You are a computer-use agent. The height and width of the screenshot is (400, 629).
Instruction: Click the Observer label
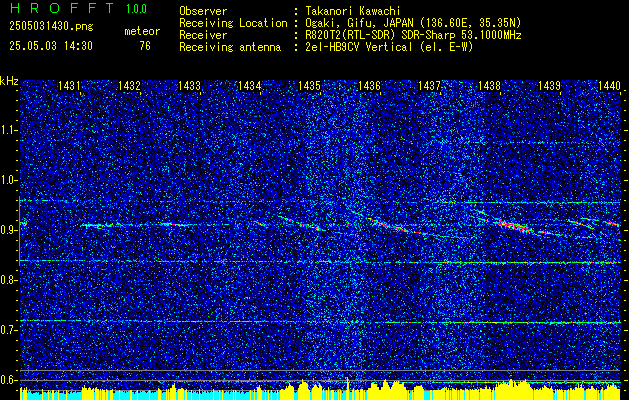(203, 11)
